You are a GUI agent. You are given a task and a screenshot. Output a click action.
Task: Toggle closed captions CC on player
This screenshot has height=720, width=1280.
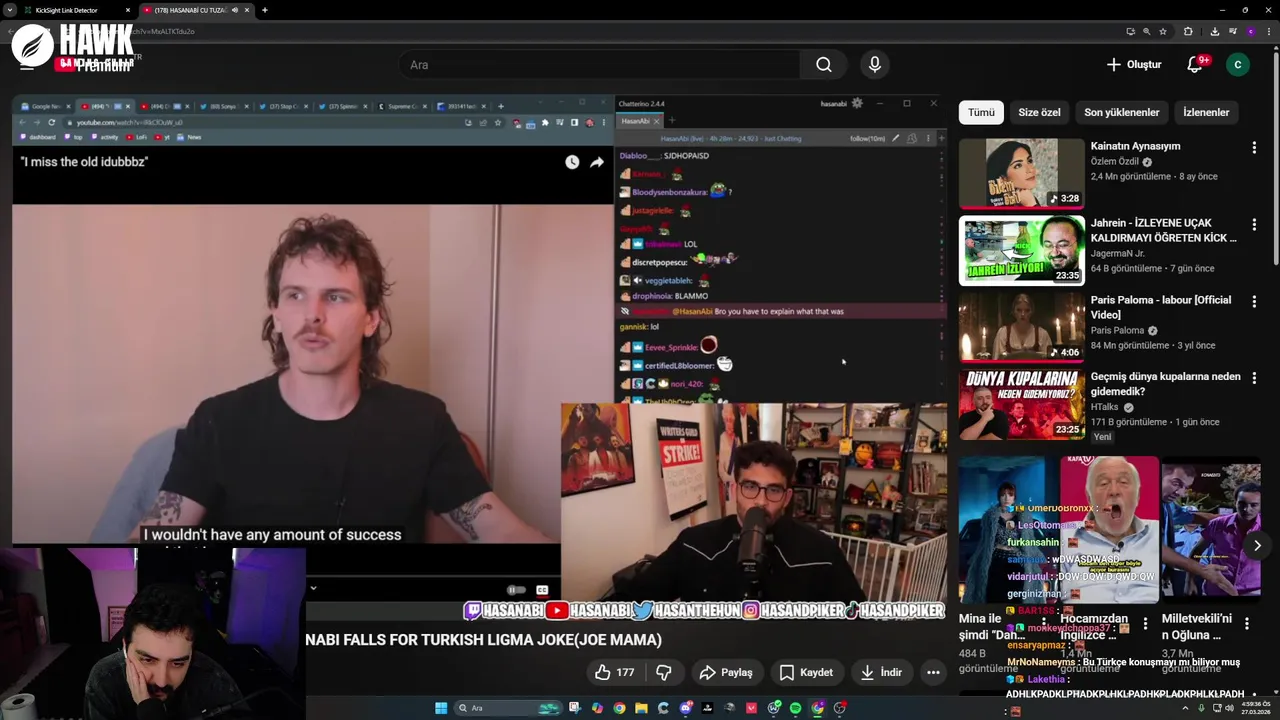[542, 590]
